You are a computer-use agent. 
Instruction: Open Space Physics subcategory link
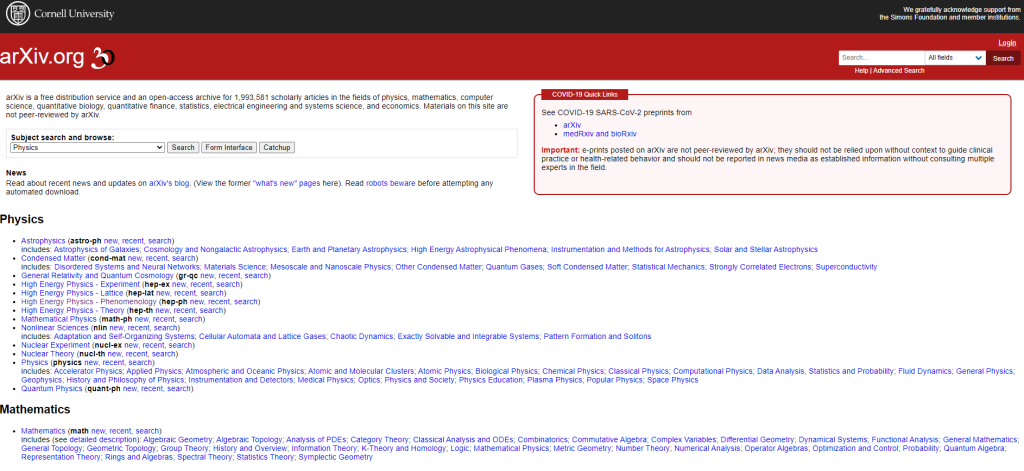point(673,380)
